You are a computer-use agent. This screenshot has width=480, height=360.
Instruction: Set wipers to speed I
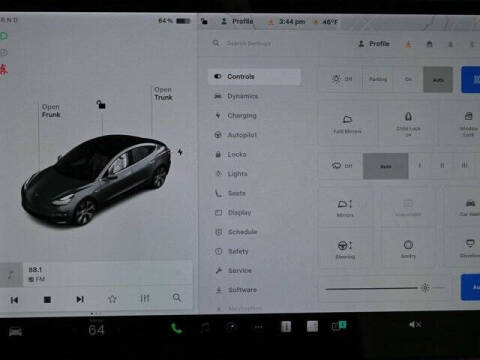click(420, 165)
